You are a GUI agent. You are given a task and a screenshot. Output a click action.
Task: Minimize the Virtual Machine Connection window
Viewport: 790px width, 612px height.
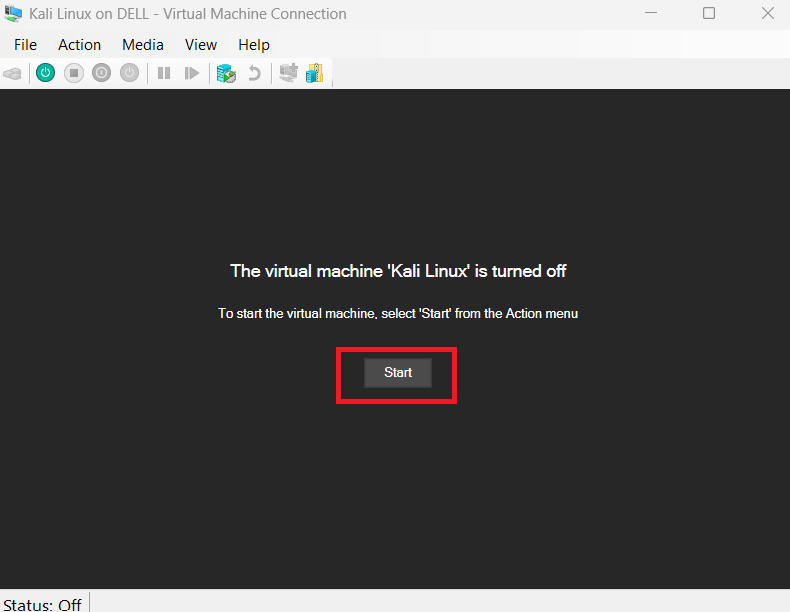tap(651, 14)
